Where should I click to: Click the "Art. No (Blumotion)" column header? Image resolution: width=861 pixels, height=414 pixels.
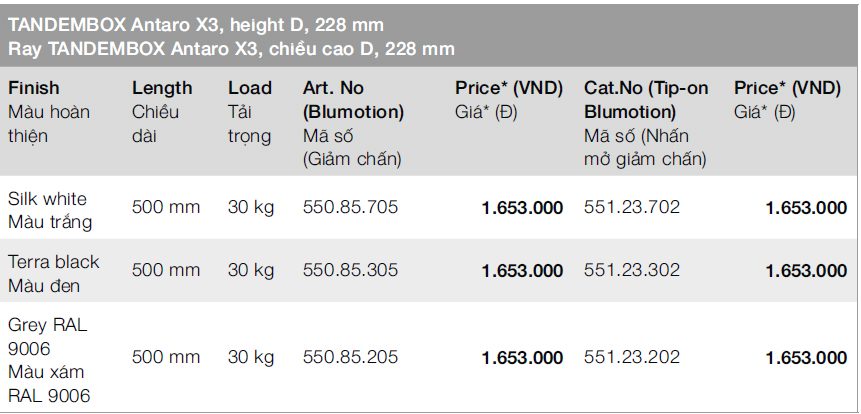[353, 100]
